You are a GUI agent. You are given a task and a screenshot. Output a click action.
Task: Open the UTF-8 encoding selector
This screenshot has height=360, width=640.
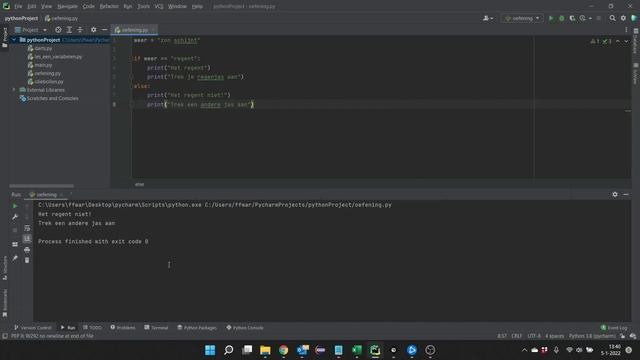click(534, 336)
